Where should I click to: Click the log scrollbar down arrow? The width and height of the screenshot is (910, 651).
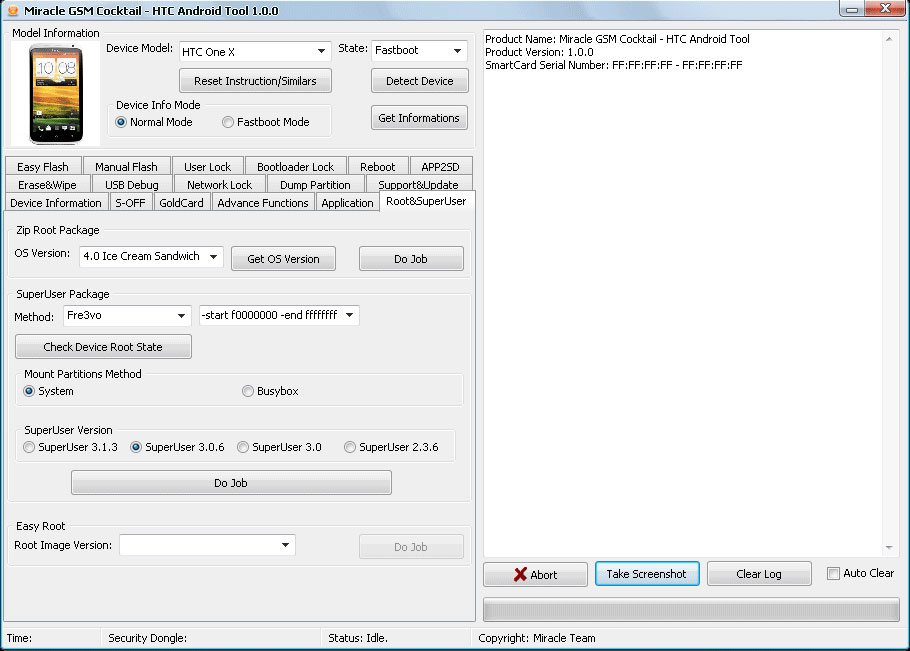pyautogui.click(x=889, y=547)
